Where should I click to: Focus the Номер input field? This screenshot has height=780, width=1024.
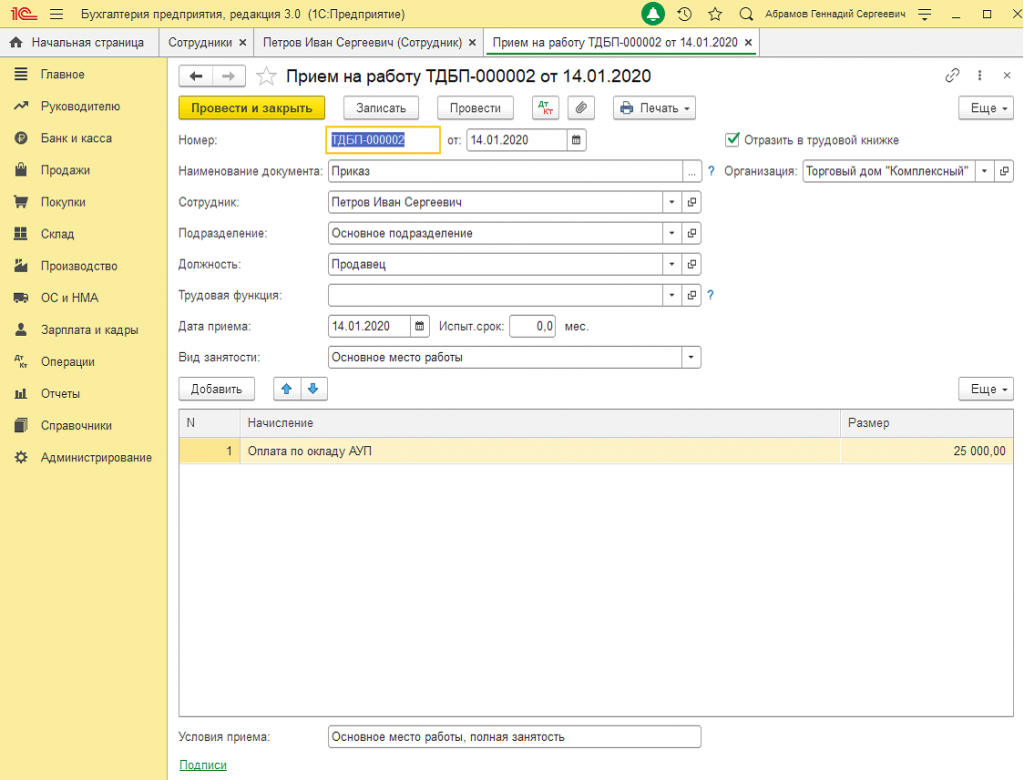tap(383, 140)
